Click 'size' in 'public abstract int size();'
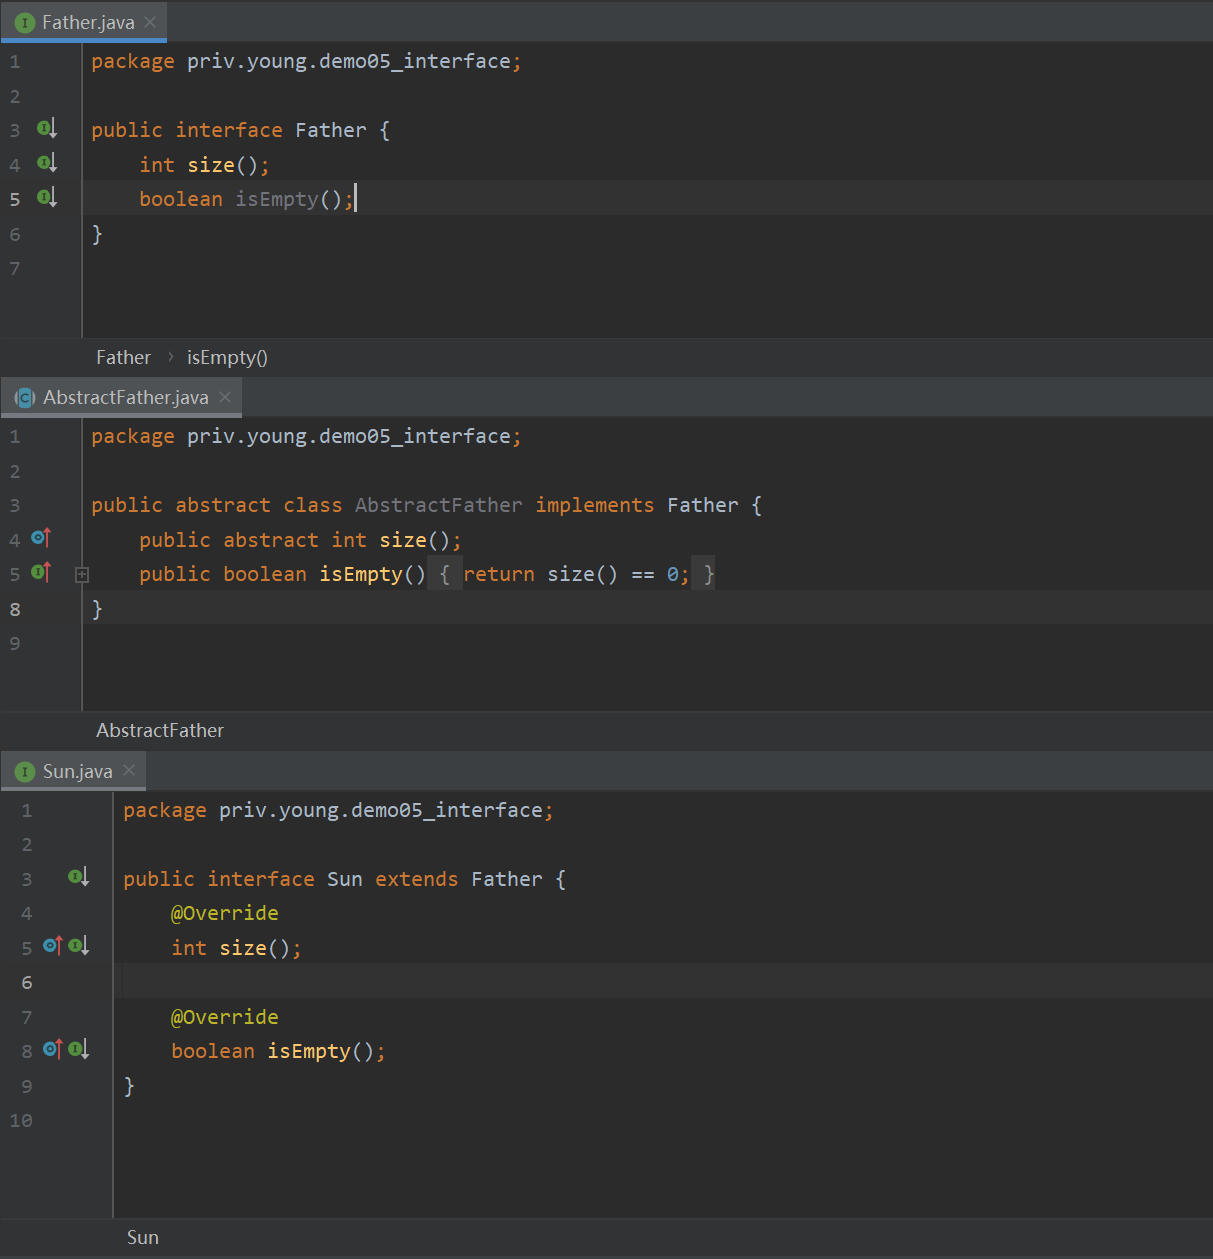The width and height of the screenshot is (1213, 1259). (x=403, y=540)
